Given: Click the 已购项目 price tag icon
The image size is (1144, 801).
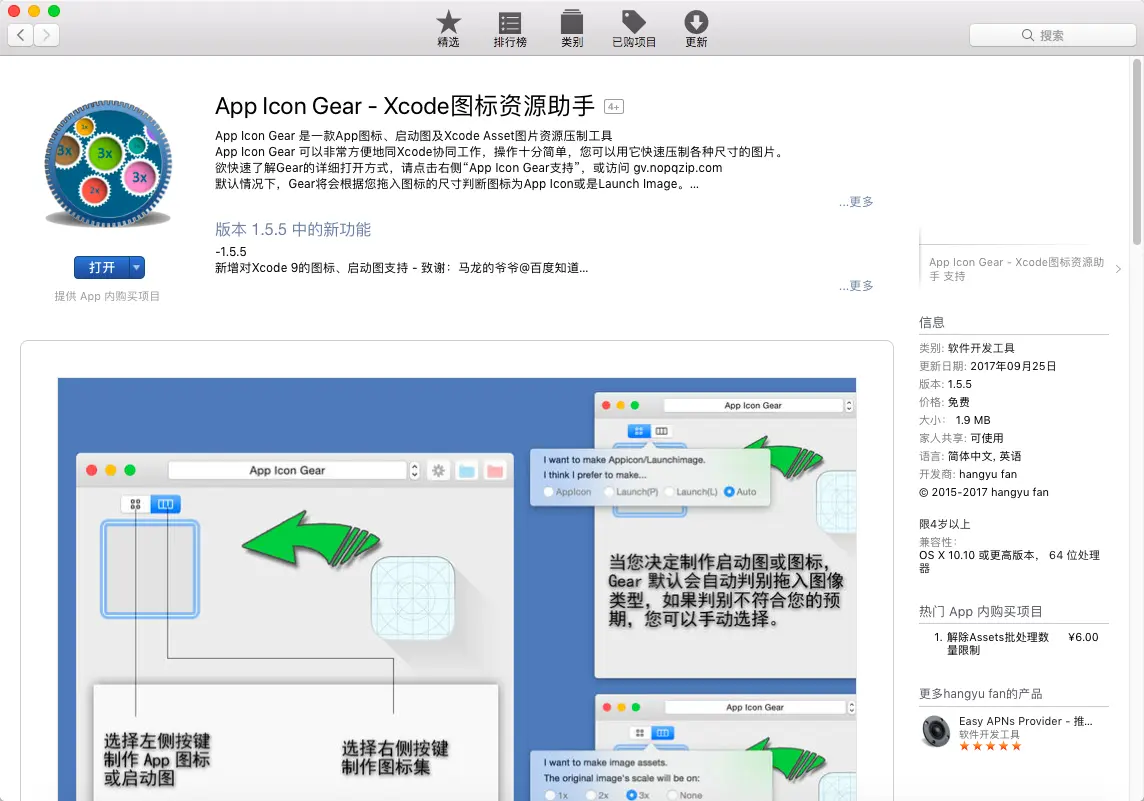Looking at the screenshot, I should coord(633,22).
